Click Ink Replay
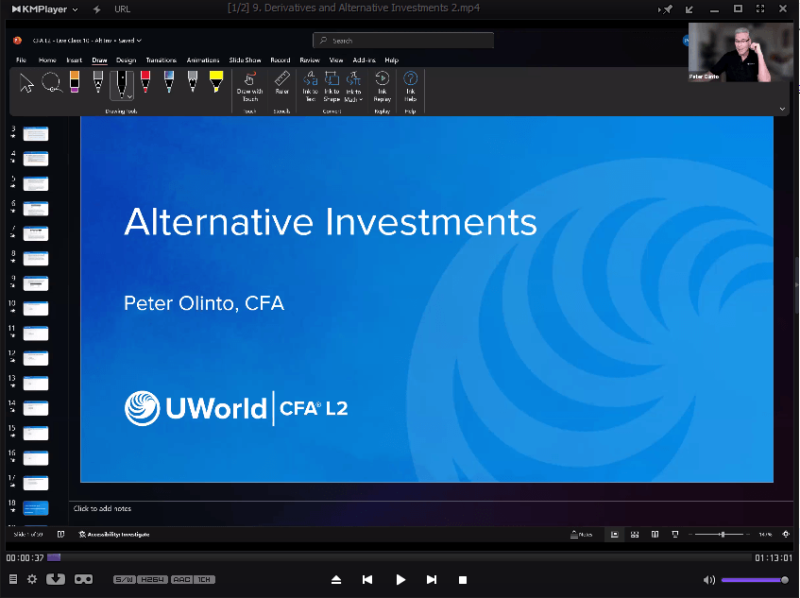Image resolution: width=800 pixels, height=598 pixels. 382,87
